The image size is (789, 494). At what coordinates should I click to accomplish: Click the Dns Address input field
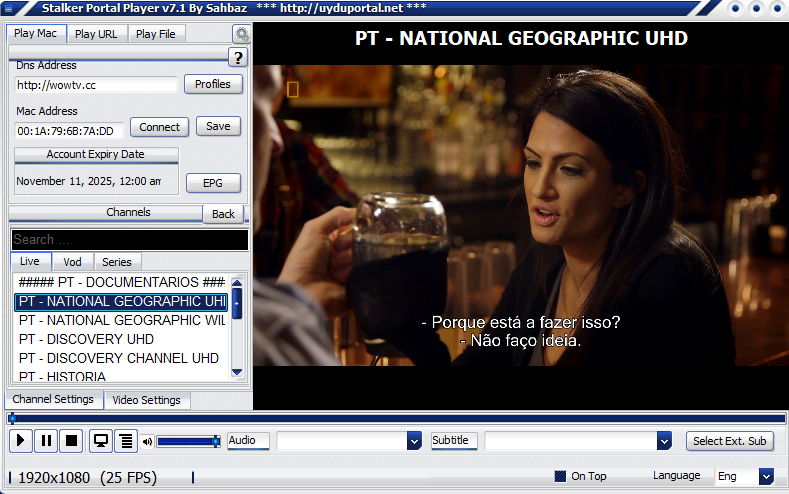[96, 85]
